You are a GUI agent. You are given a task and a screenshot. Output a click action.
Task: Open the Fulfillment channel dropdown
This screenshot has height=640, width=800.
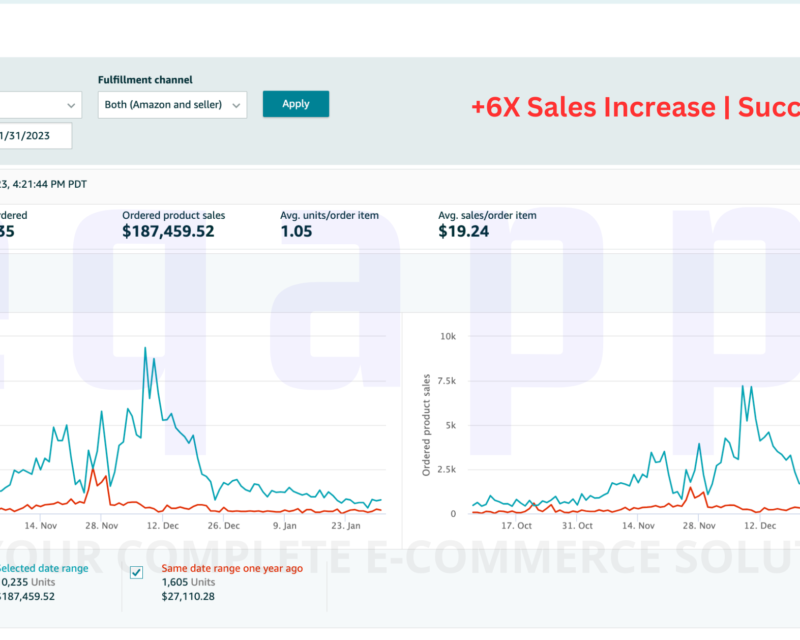tap(172, 104)
